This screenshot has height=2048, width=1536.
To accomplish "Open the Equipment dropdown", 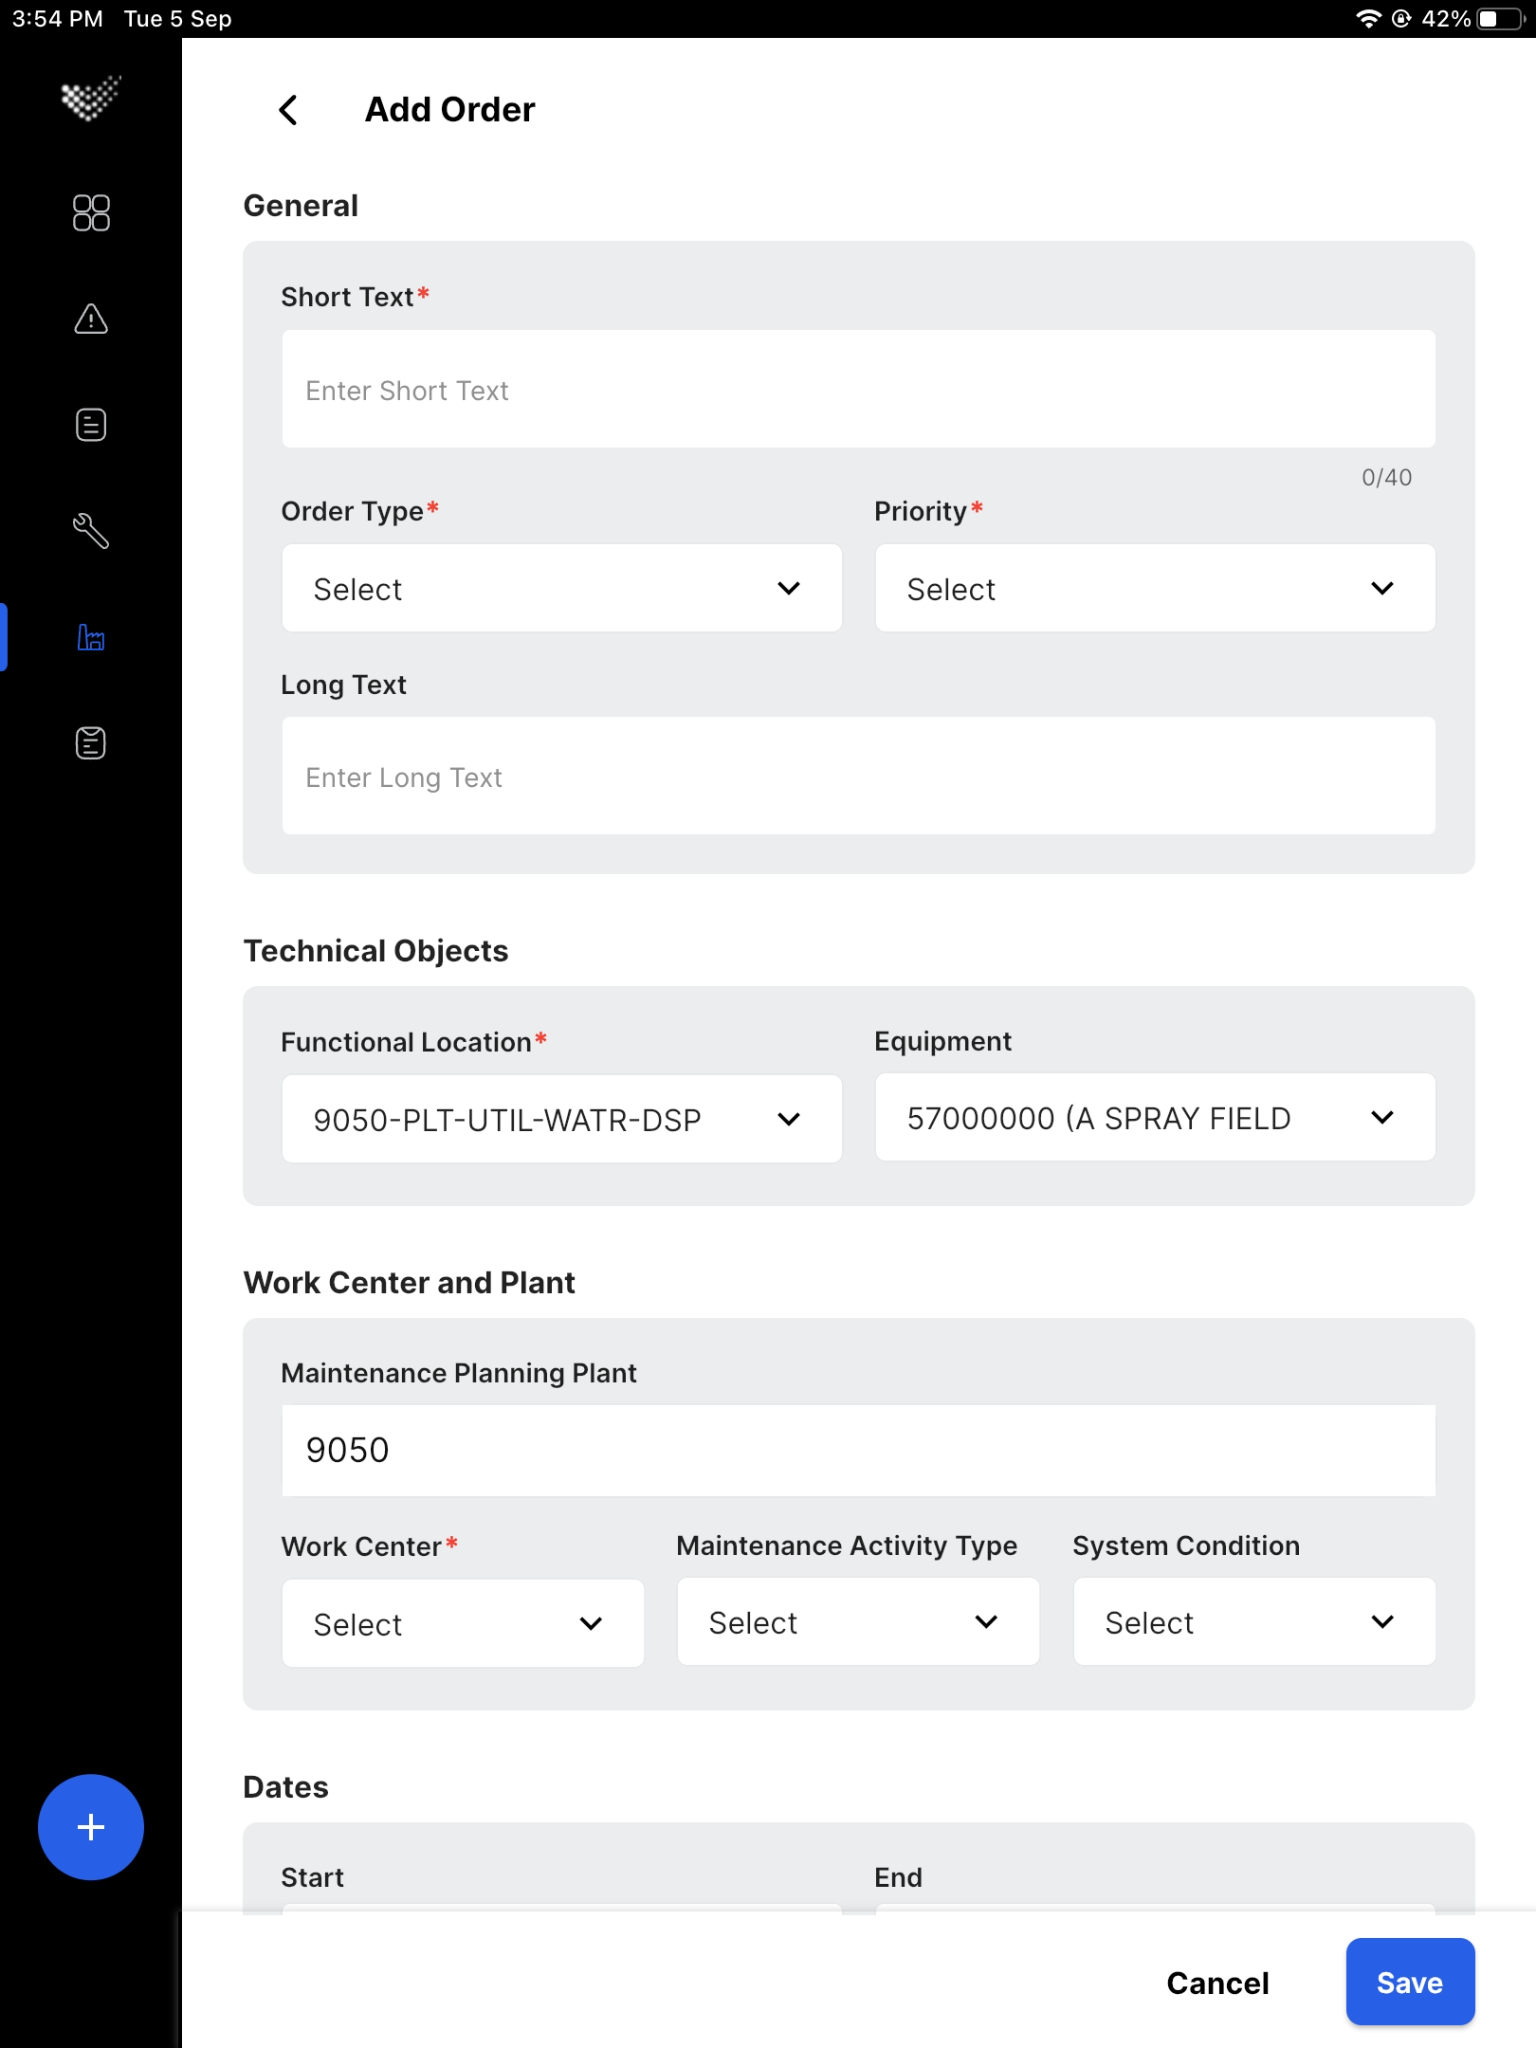I will [1155, 1117].
